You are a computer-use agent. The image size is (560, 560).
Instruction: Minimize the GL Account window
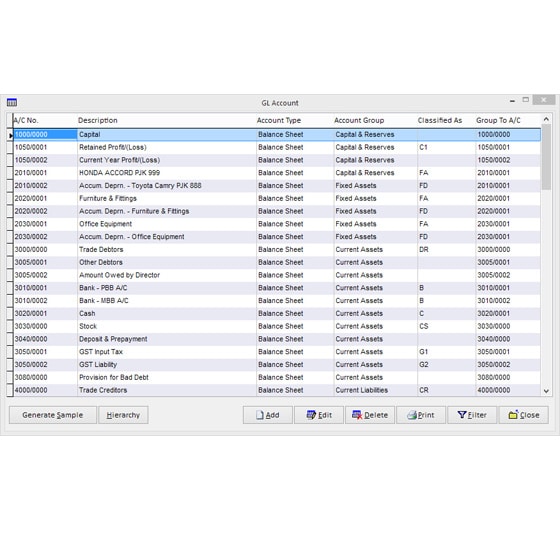point(512,101)
